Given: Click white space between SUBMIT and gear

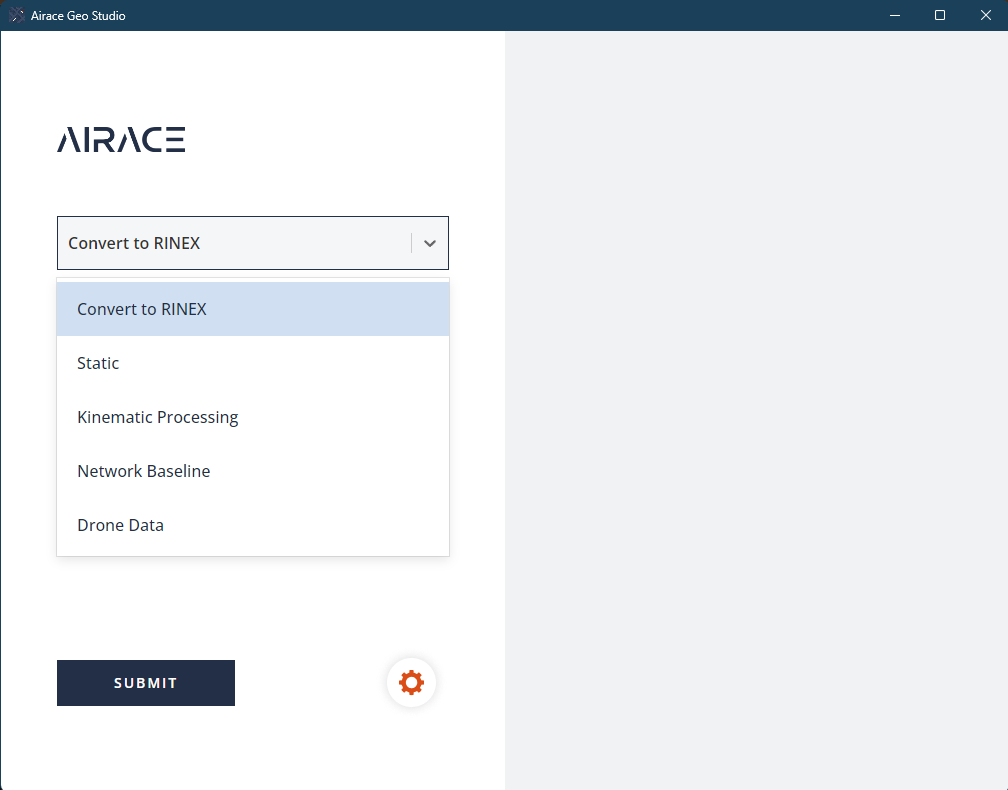Looking at the screenshot, I should (x=310, y=683).
